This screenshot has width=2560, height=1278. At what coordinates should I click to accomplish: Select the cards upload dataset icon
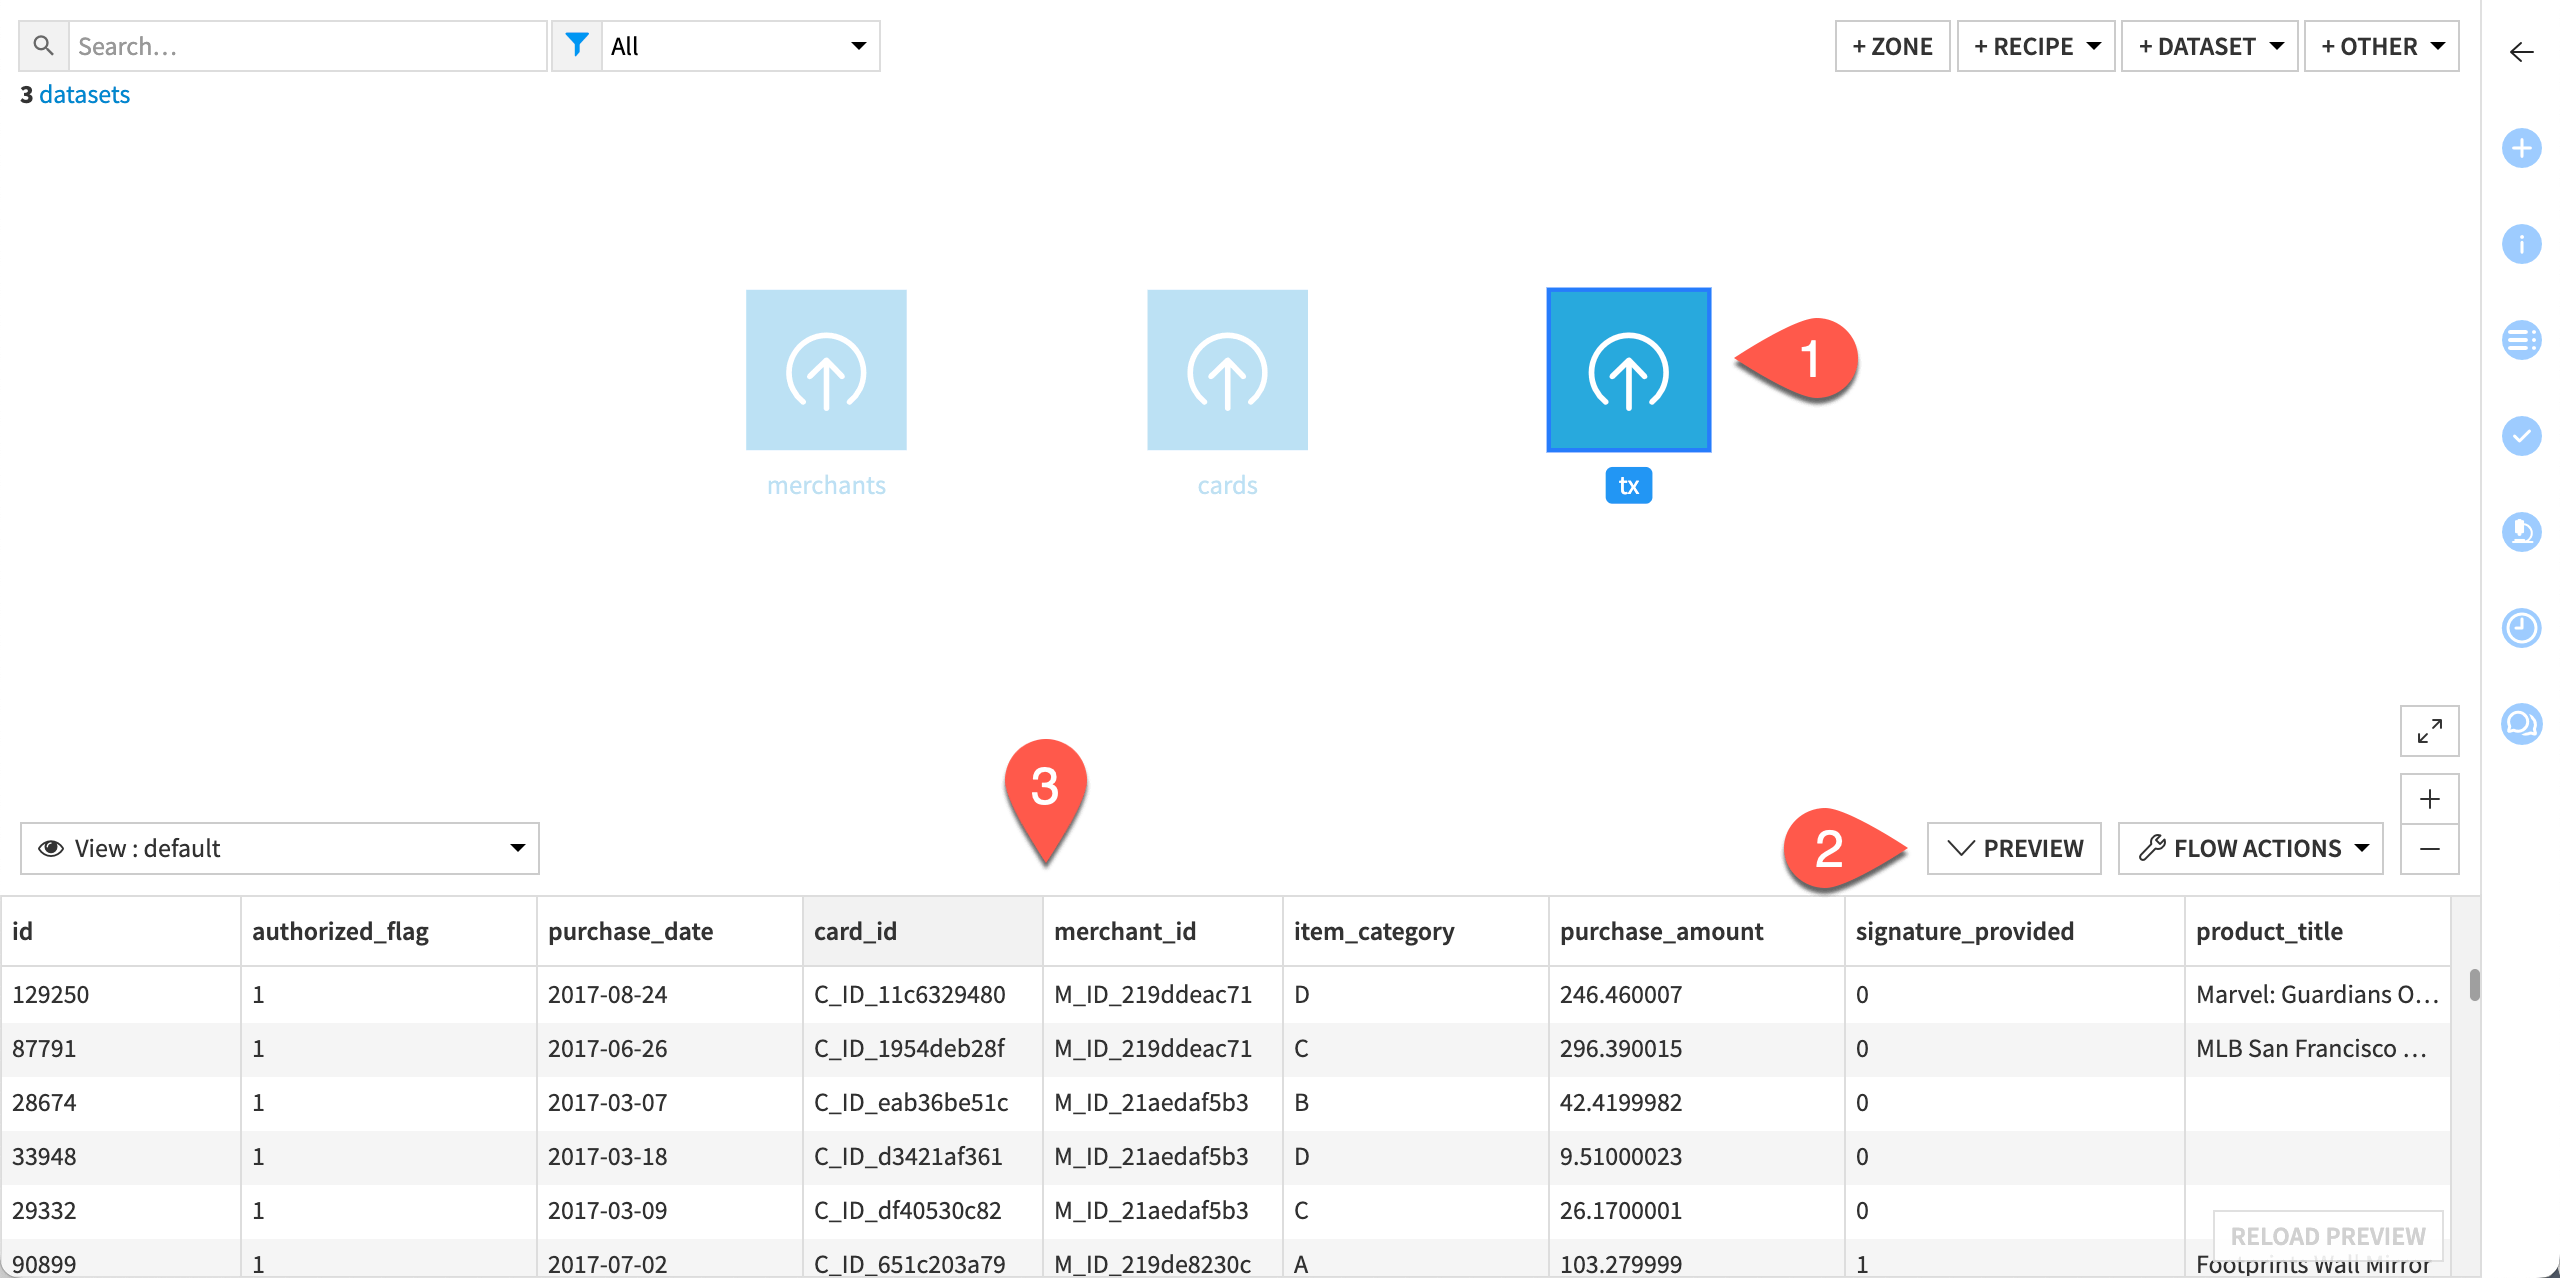(1227, 369)
